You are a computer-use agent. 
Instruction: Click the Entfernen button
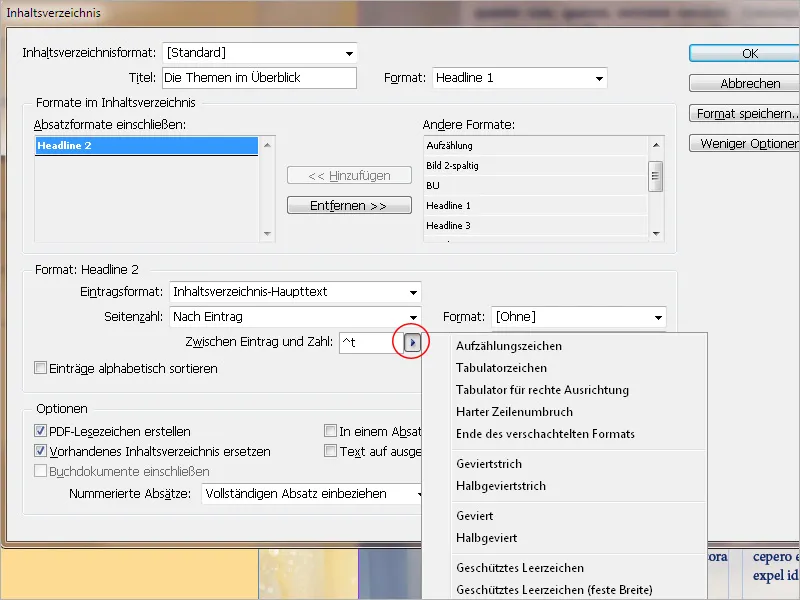[x=349, y=205]
